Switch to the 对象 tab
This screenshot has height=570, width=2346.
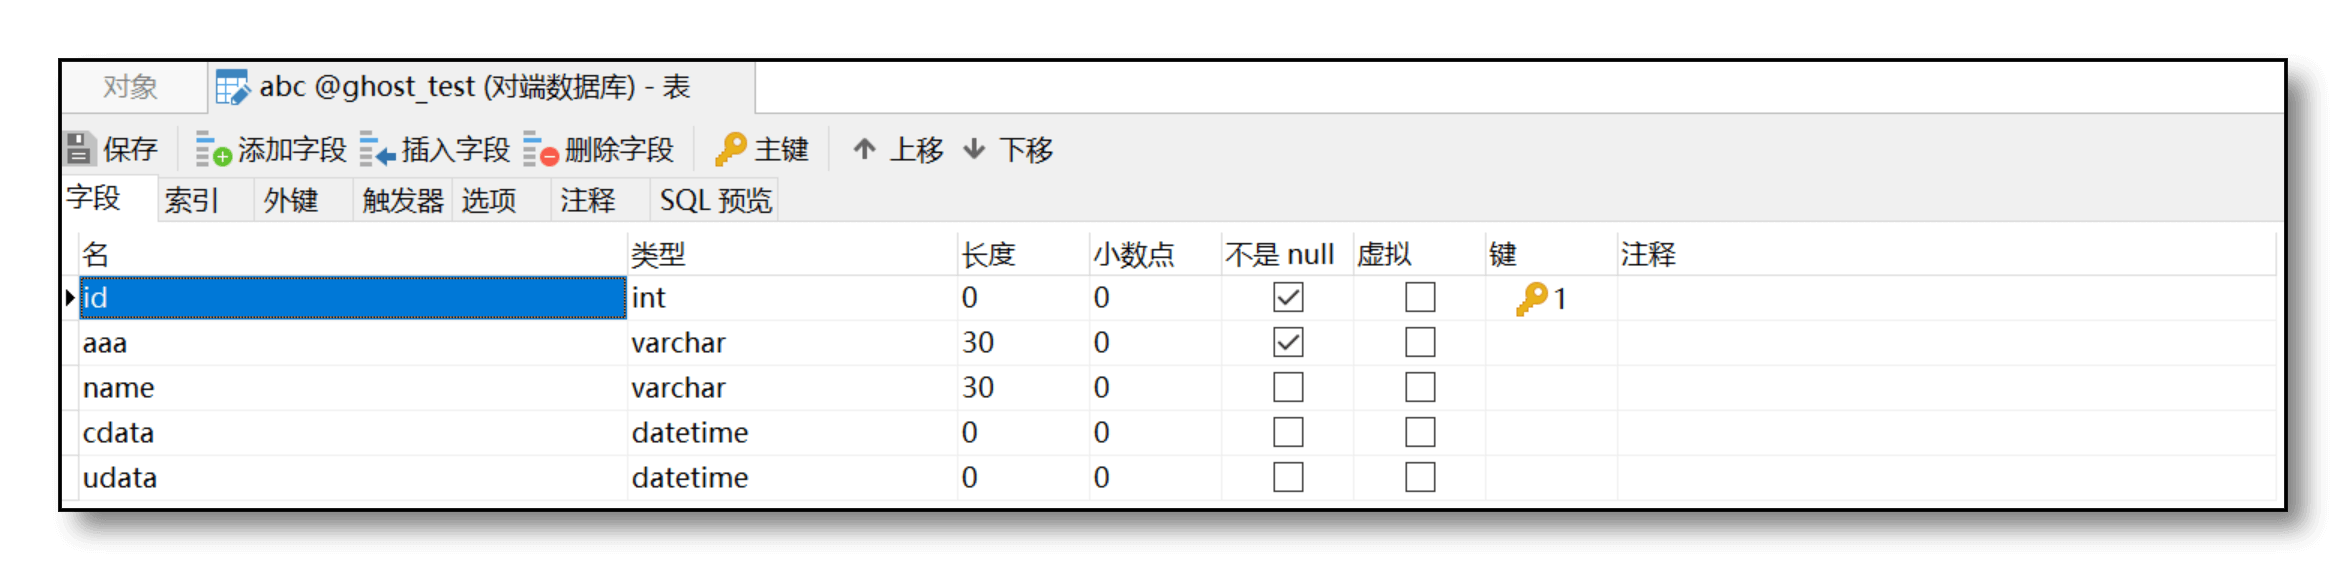coord(131,87)
